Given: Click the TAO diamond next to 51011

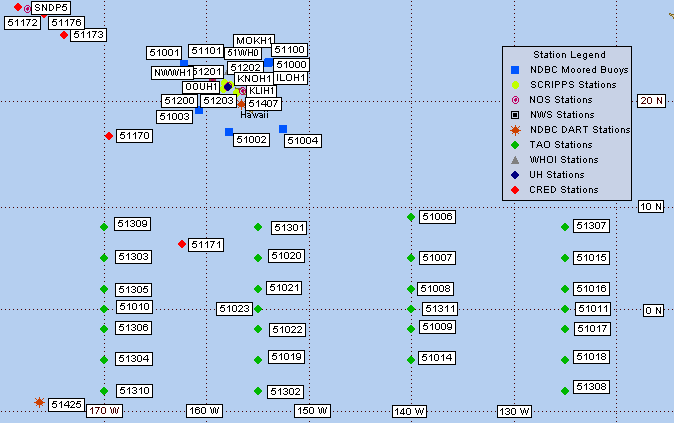Looking at the screenshot, I should (x=565, y=309).
